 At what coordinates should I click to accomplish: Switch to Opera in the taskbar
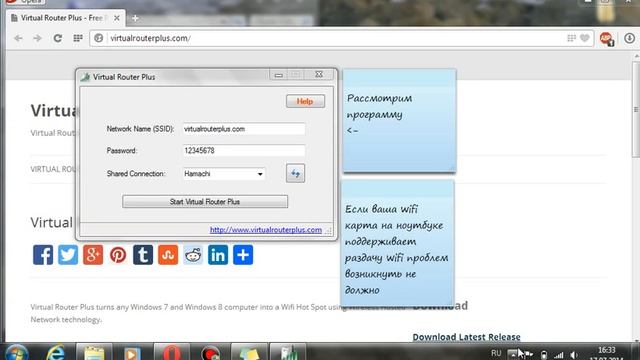tap(171, 352)
